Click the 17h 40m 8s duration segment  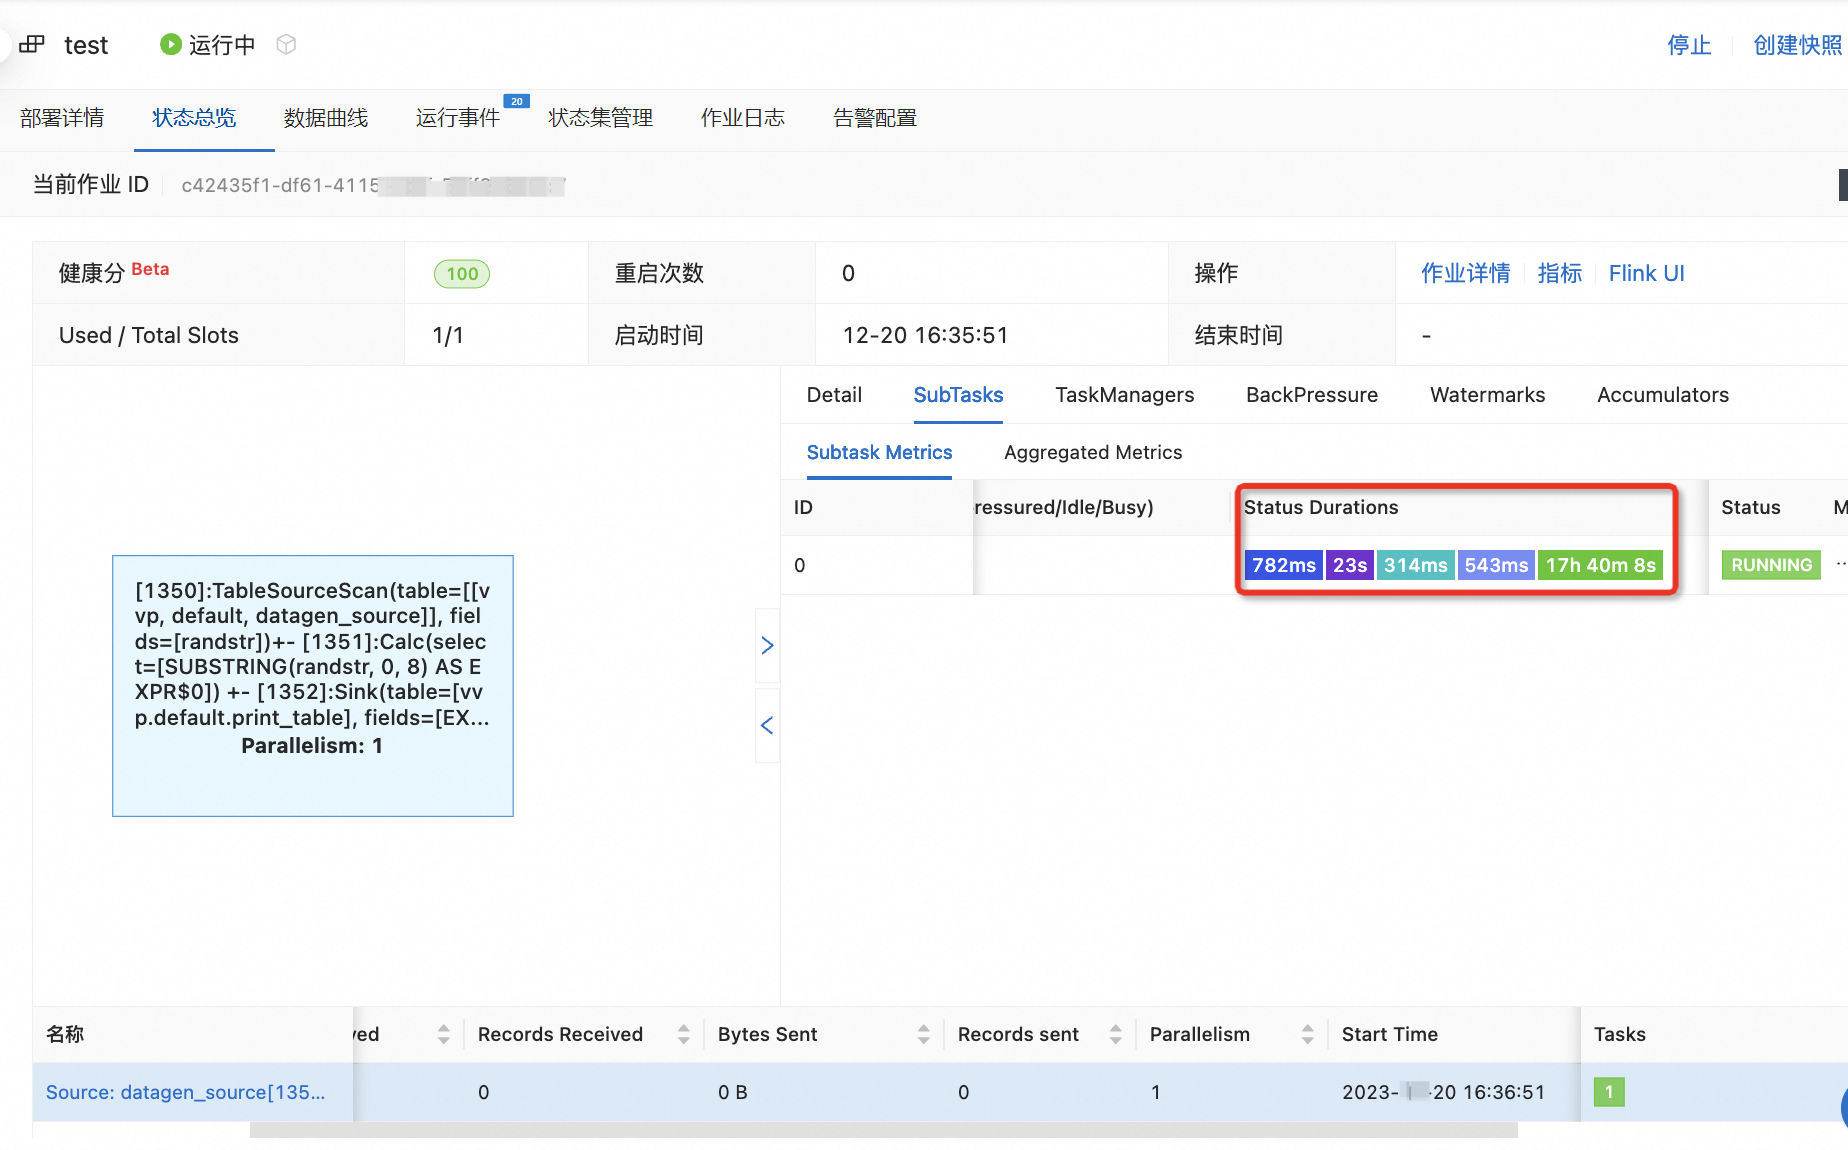[x=1601, y=565]
